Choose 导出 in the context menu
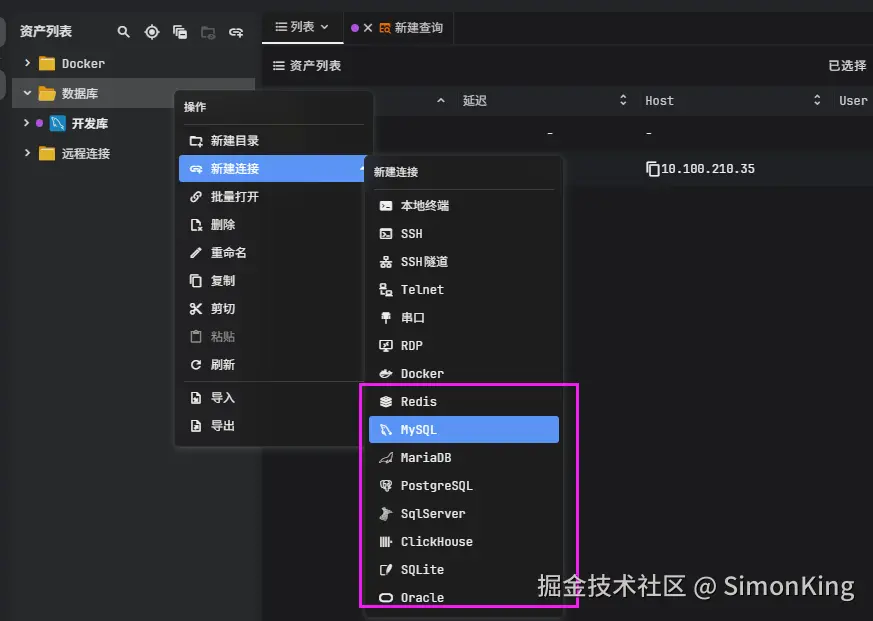The width and height of the screenshot is (873, 621). click(272, 426)
